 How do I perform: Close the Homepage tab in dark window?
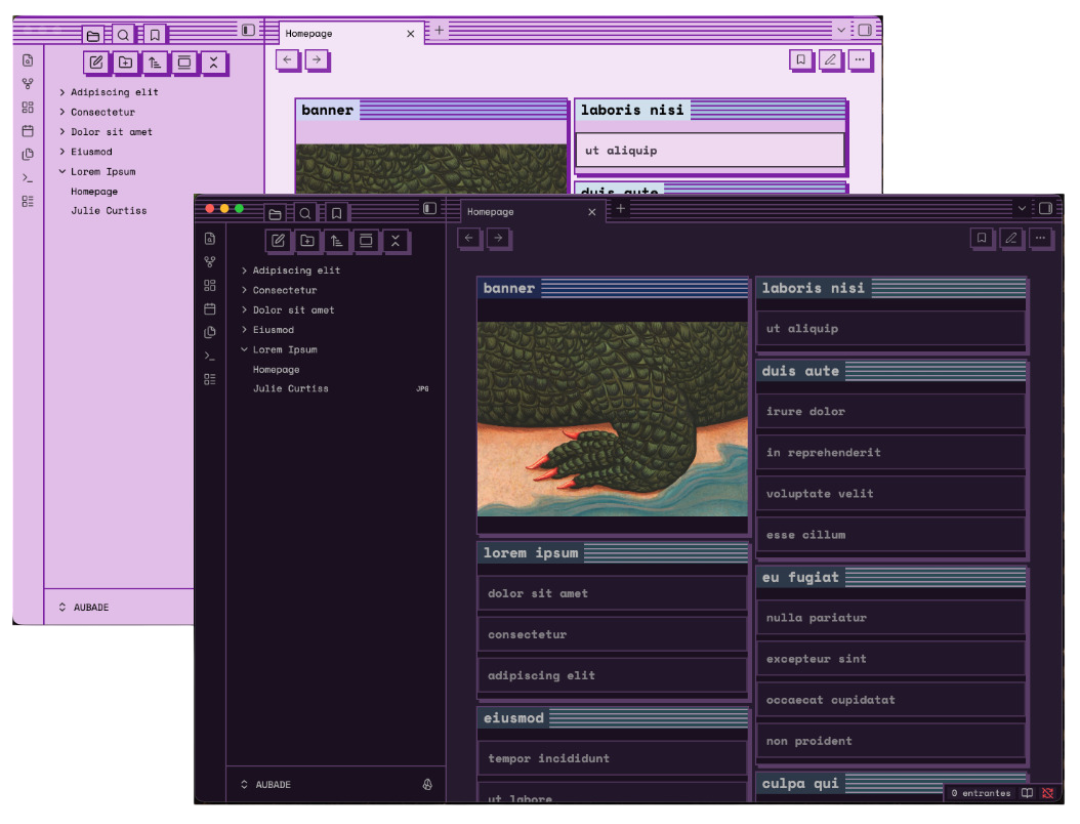(592, 212)
